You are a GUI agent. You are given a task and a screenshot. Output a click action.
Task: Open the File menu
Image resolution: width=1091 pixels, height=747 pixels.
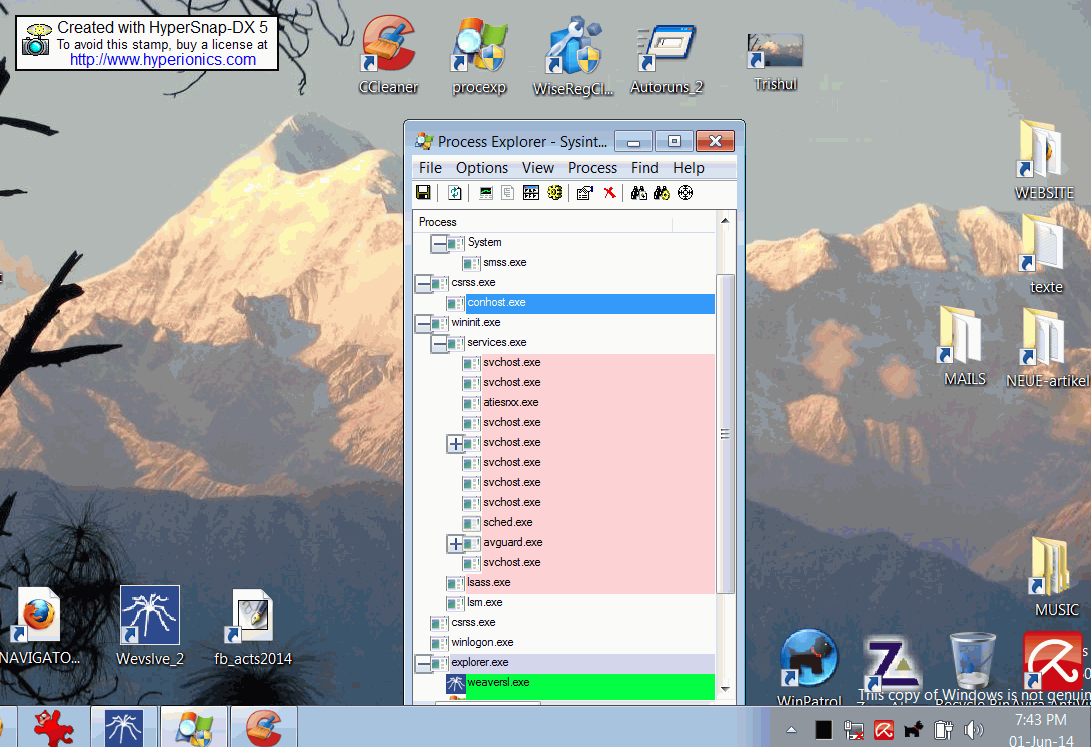(430, 168)
